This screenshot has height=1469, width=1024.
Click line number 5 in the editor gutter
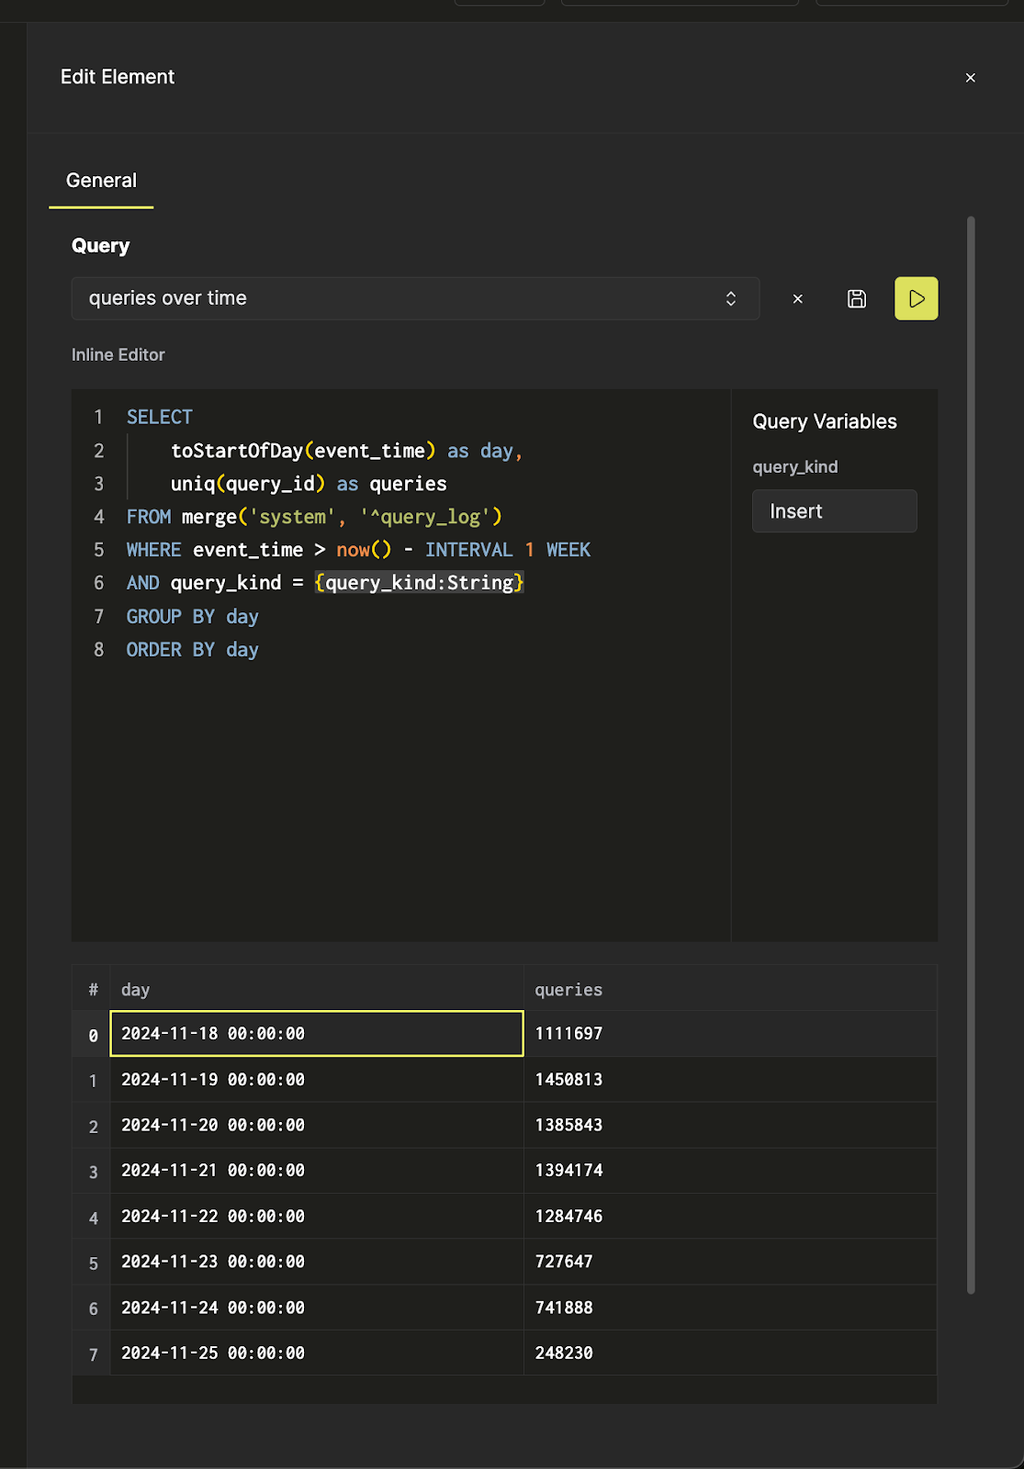tap(99, 549)
